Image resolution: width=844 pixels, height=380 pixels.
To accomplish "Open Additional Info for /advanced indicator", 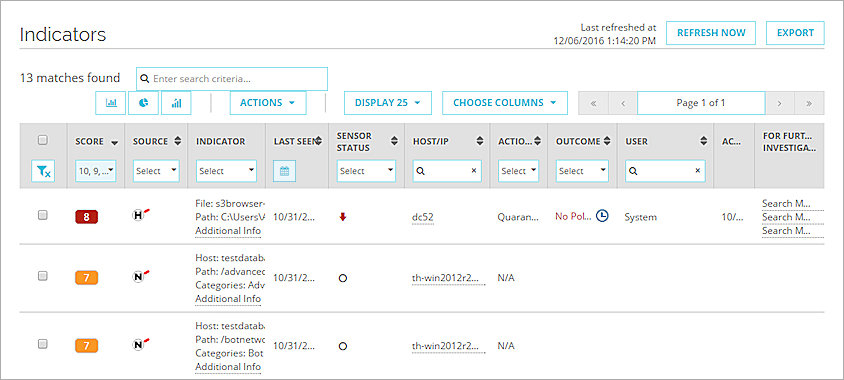I will pyautogui.click(x=228, y=299).
